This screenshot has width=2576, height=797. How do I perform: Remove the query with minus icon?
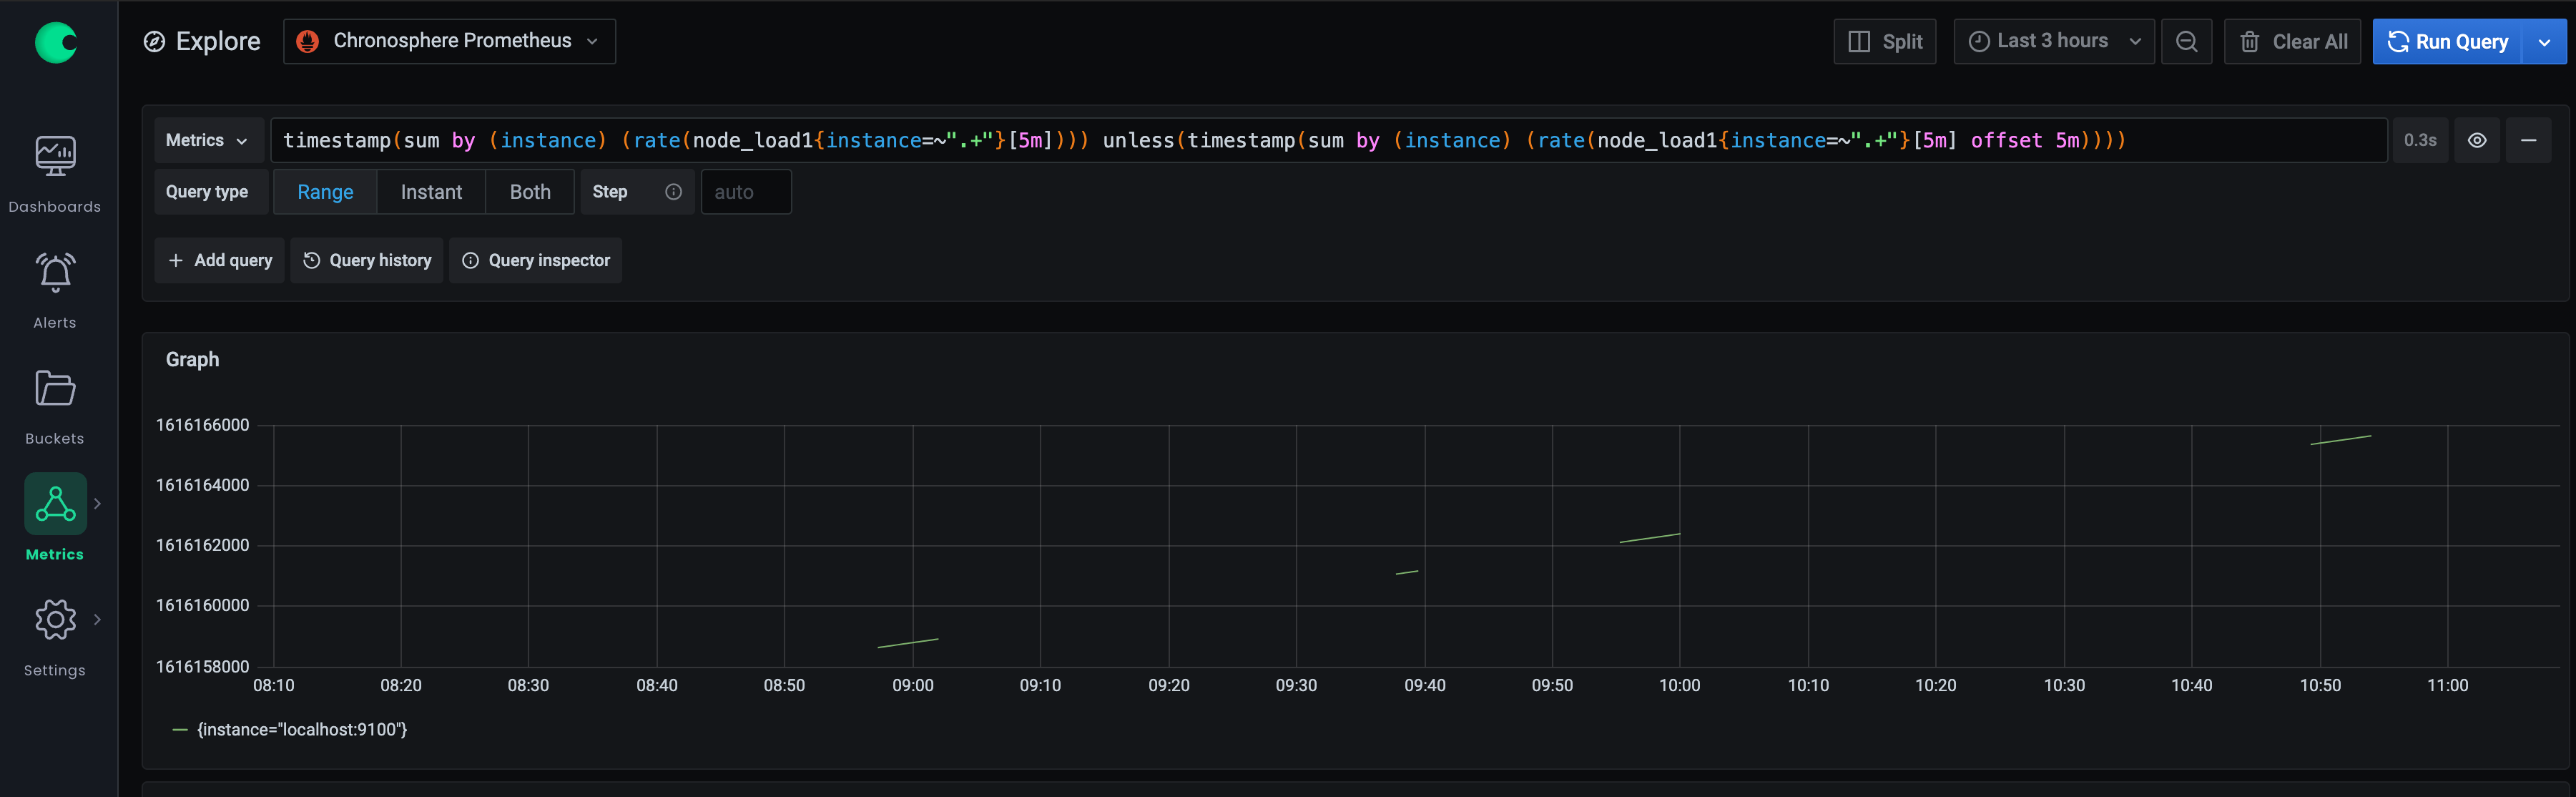point(2529,140)
